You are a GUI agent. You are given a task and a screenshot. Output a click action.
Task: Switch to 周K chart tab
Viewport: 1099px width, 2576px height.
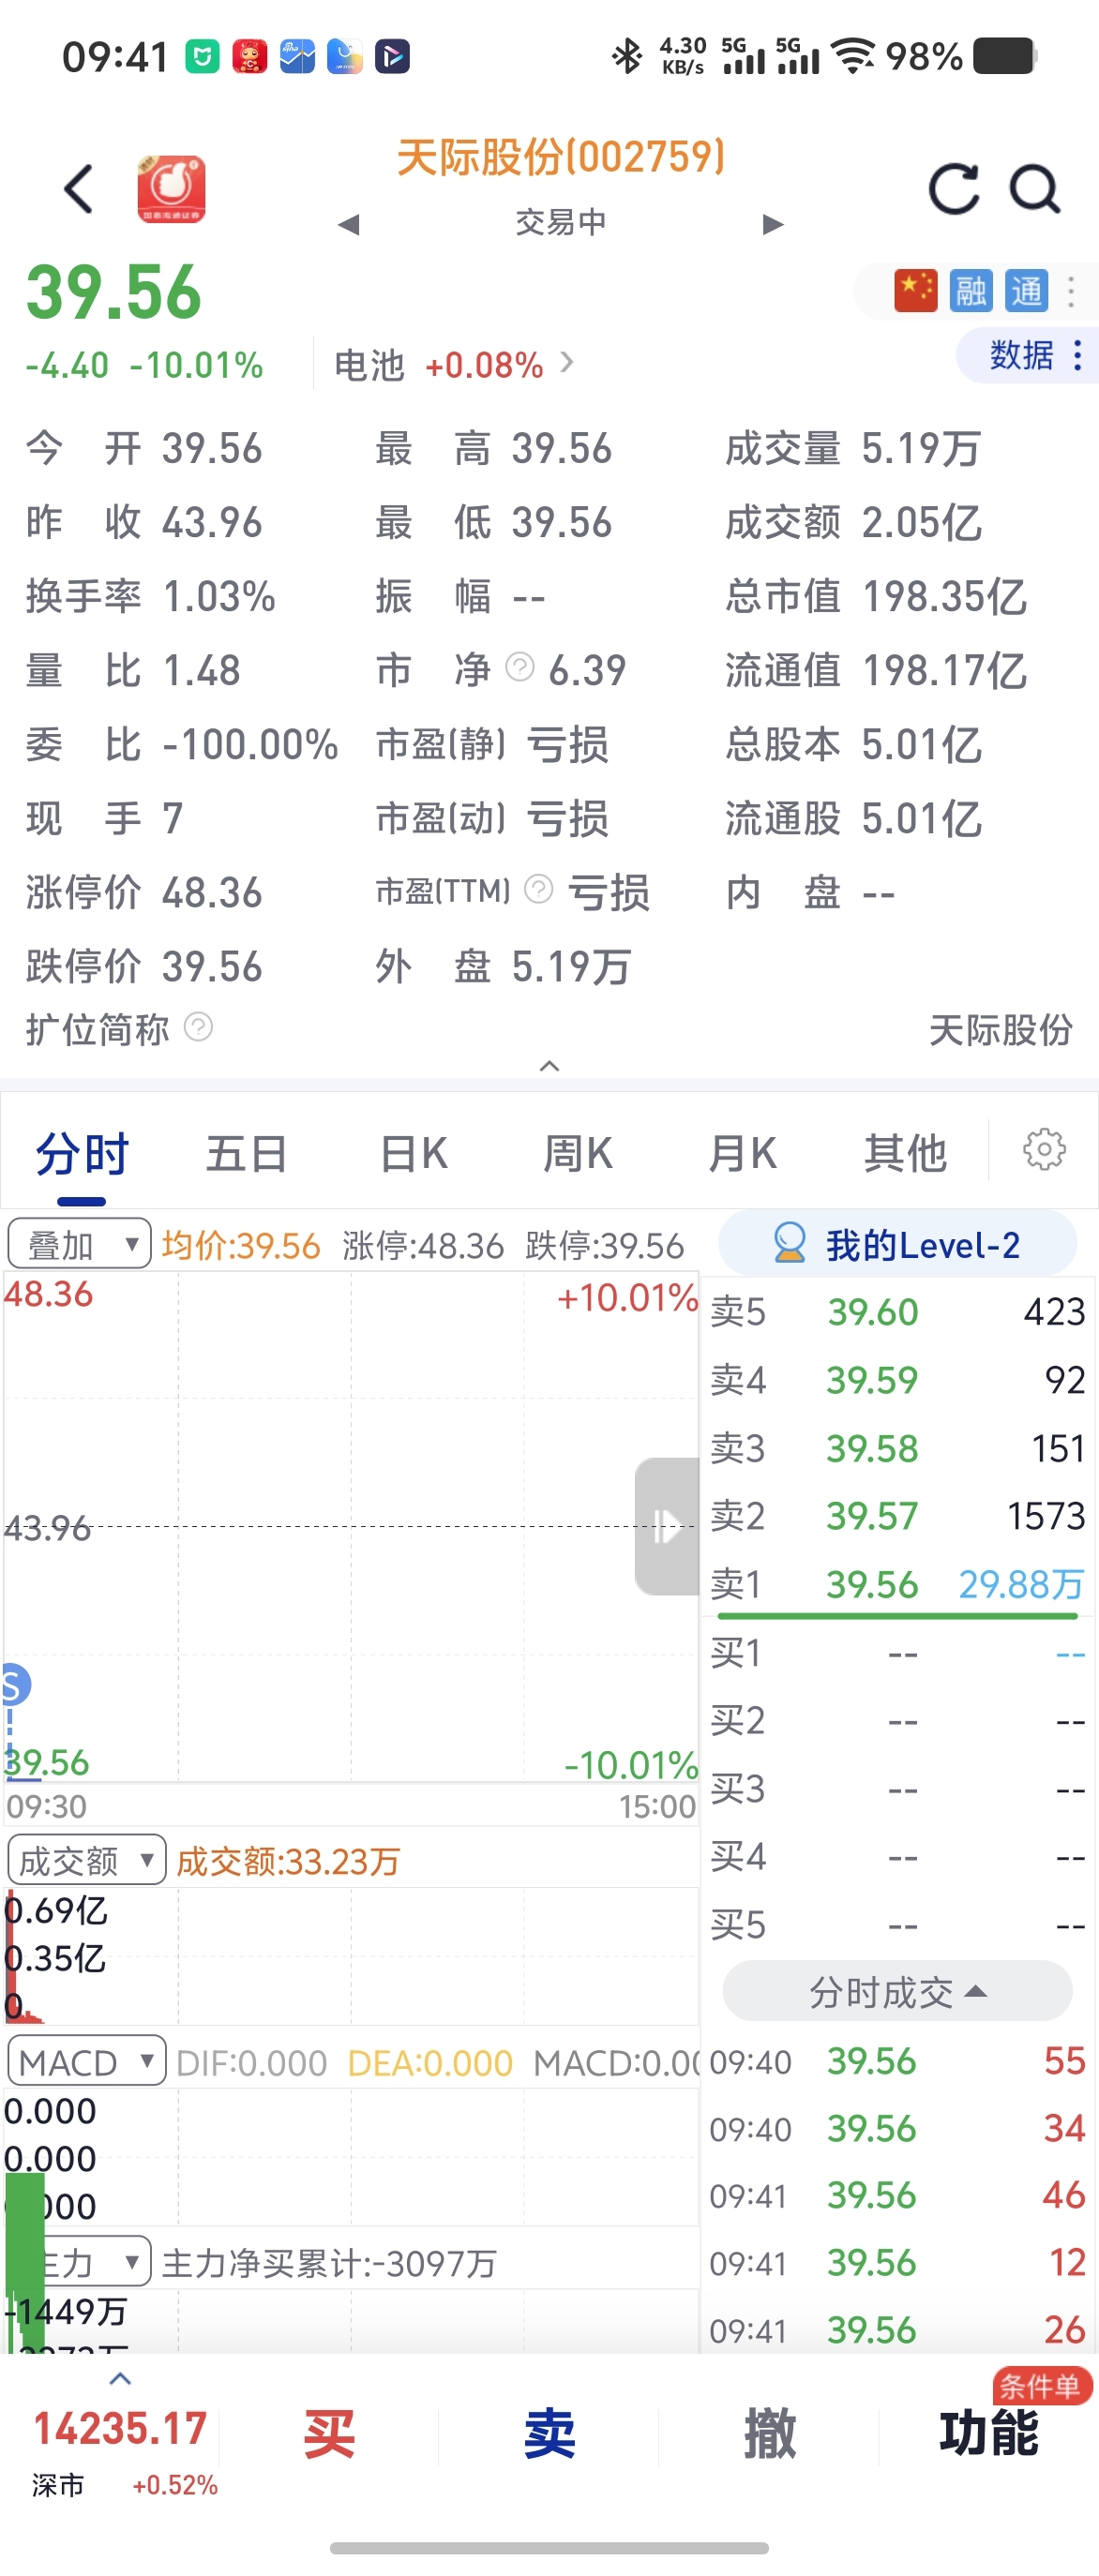tap(577, 1154)
